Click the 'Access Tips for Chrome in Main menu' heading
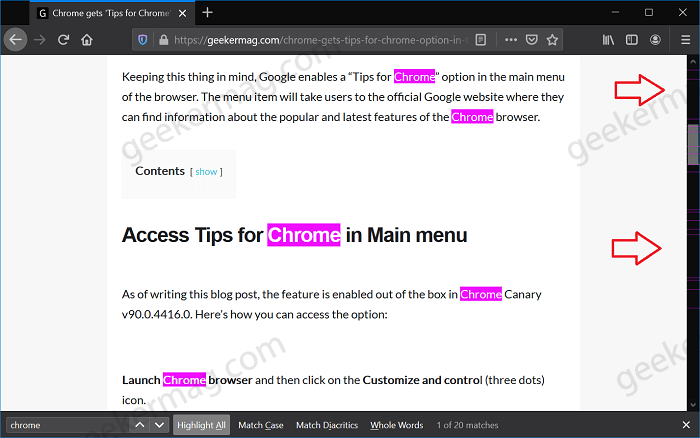This screenshot has height=438, width=700. 295,235
